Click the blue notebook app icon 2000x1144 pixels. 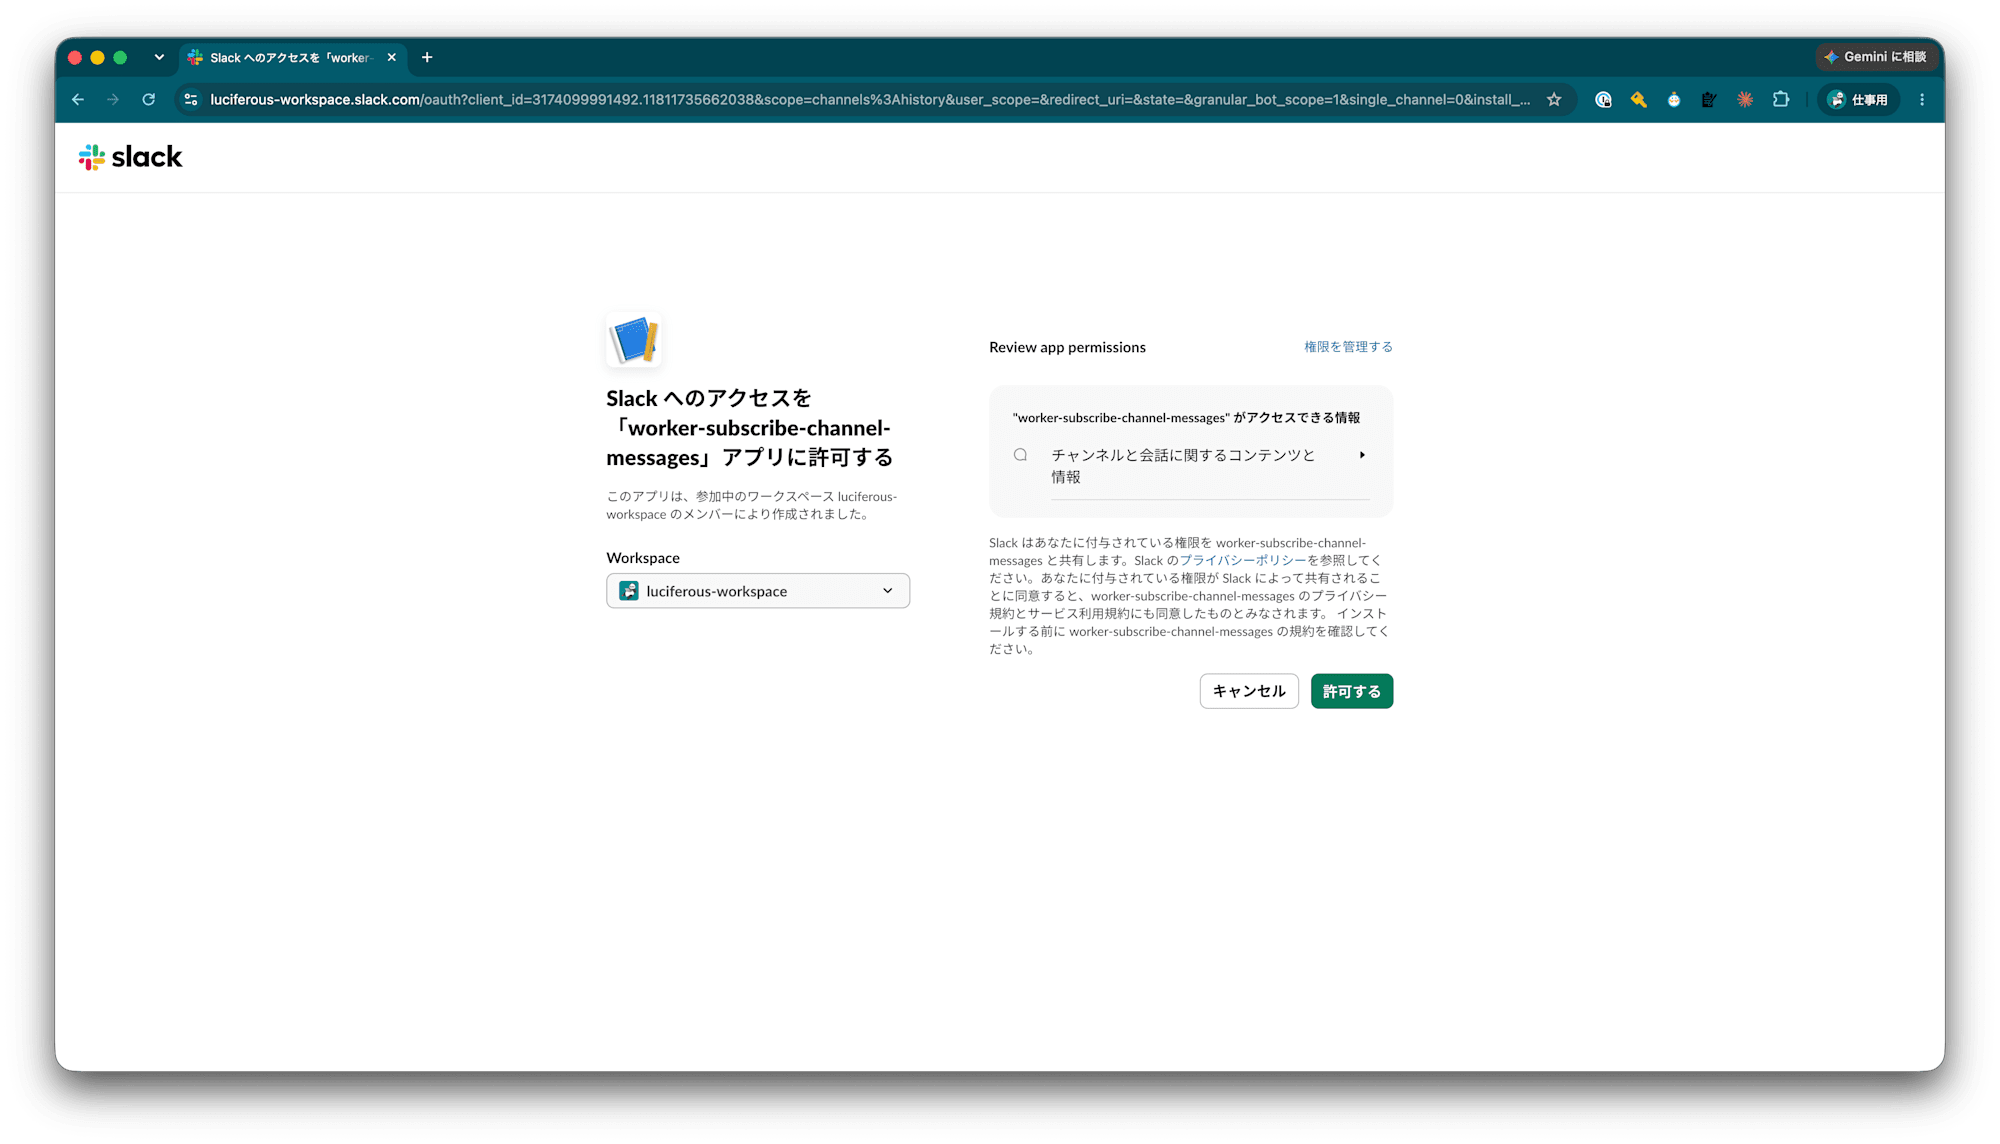(x=634, y=340)
